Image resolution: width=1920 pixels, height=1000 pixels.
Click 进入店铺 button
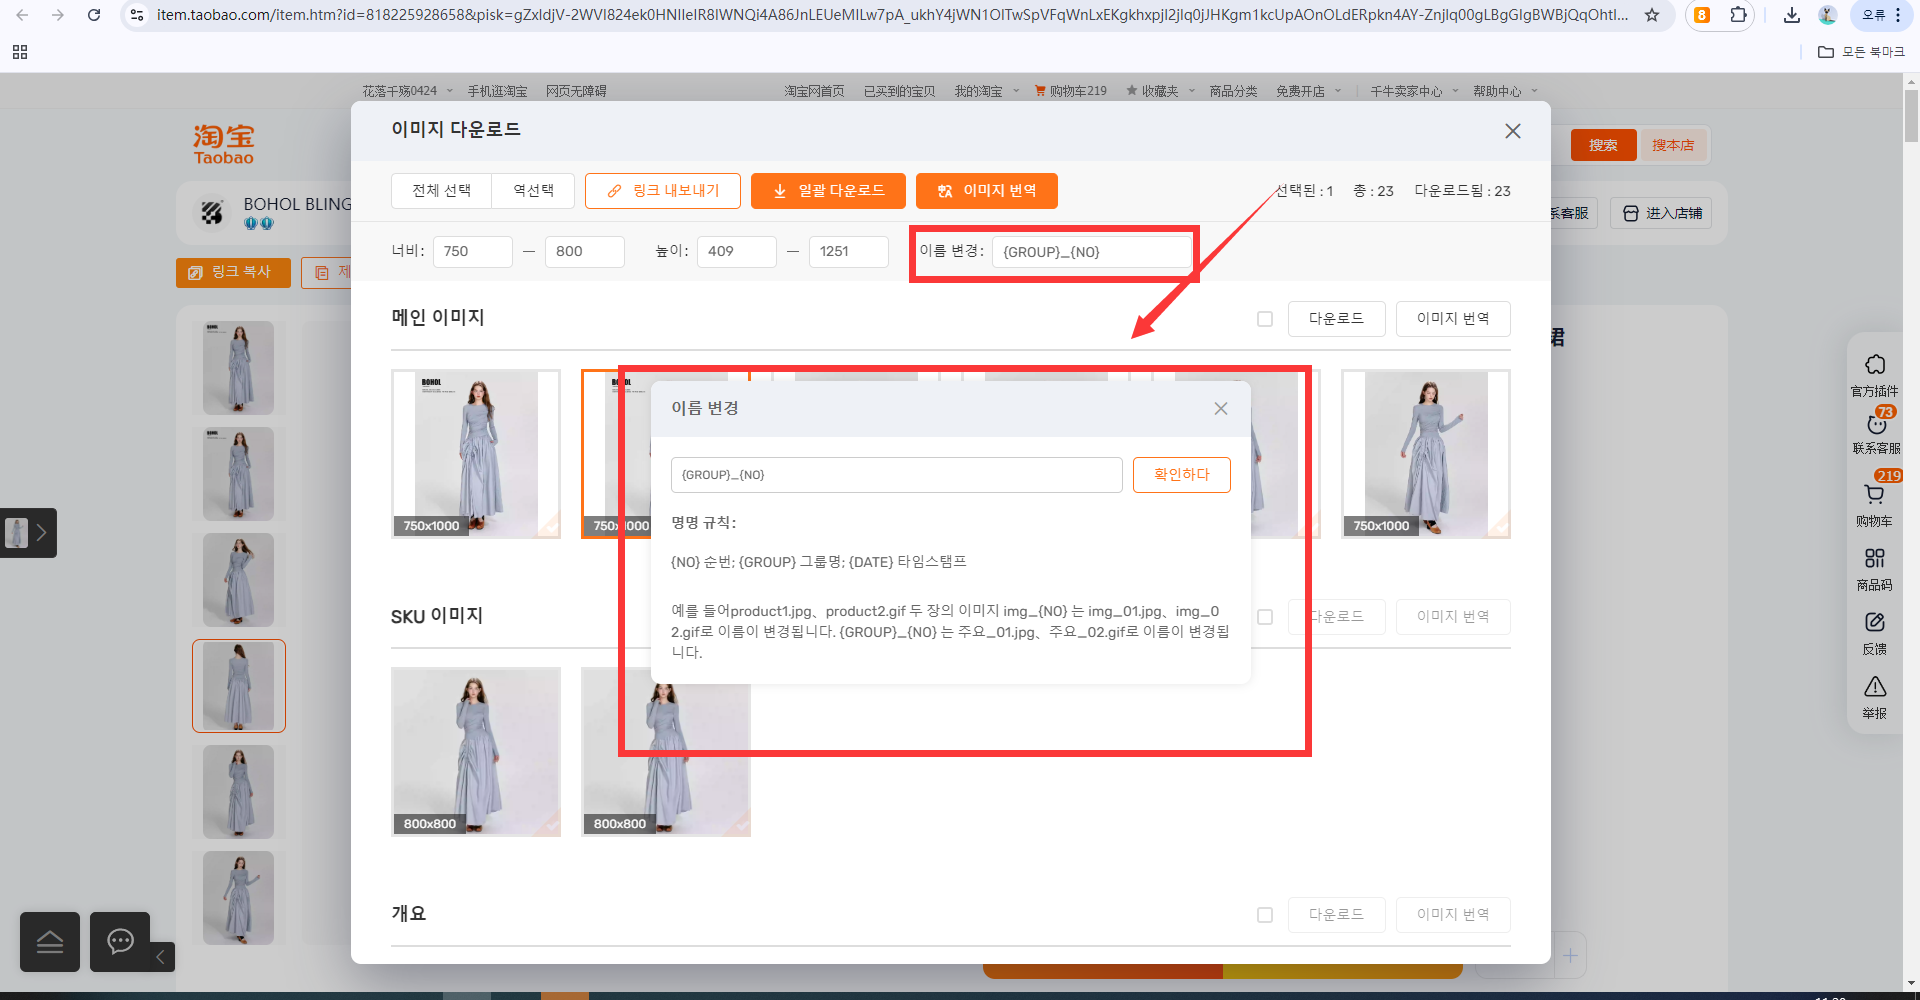coord(1661,213)
